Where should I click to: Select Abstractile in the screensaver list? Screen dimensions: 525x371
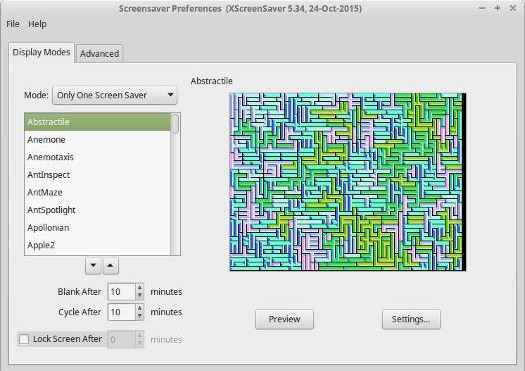tap(97, 122)
